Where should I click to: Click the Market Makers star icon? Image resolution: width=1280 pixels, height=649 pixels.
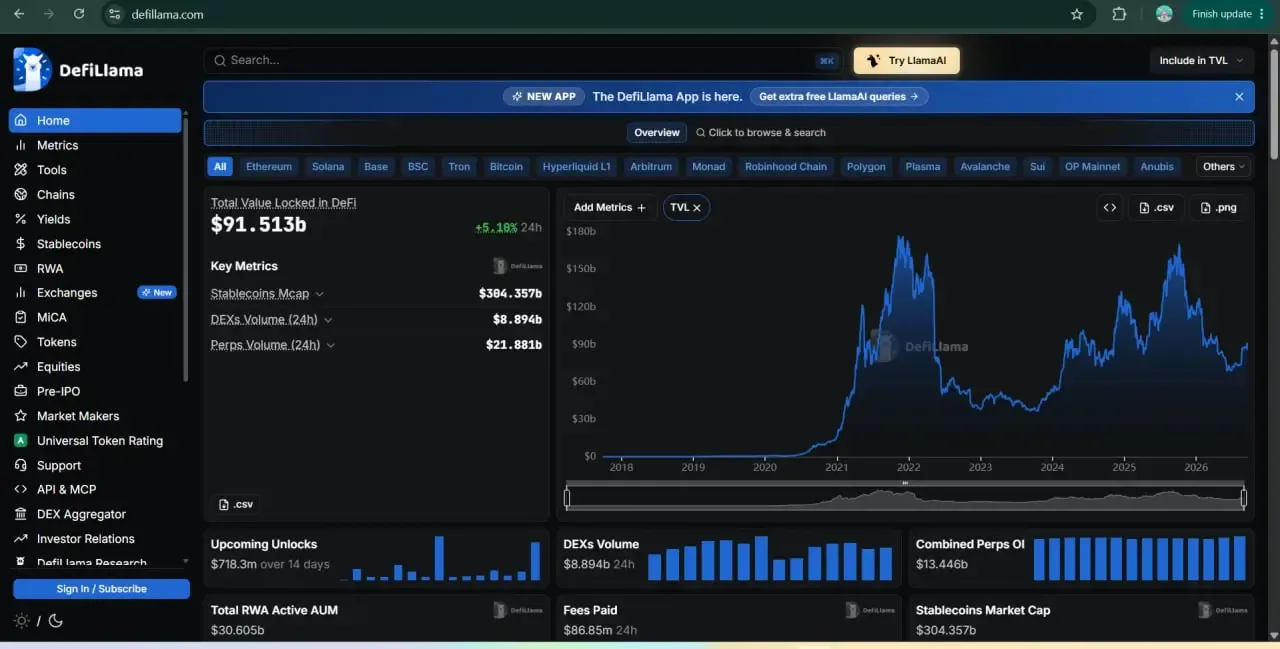[20, 416]
